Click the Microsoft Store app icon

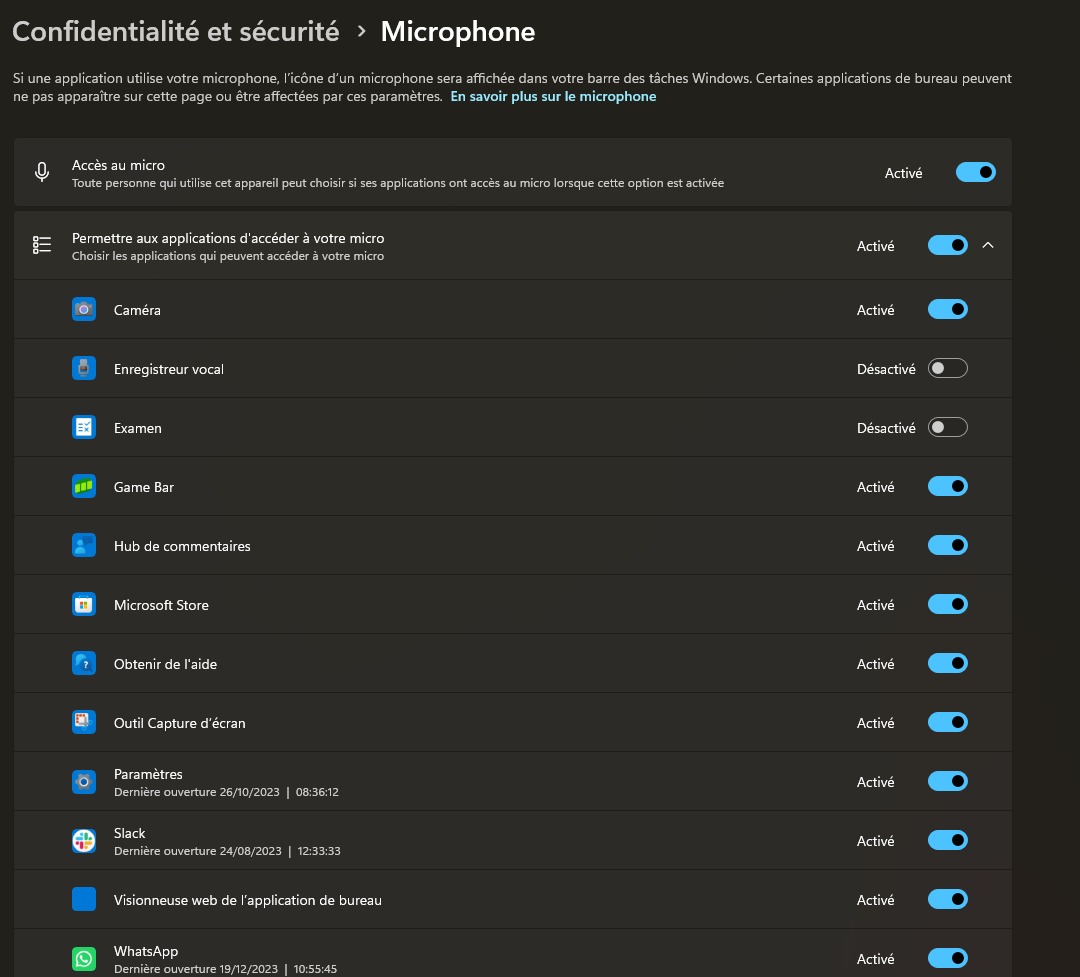84,605
